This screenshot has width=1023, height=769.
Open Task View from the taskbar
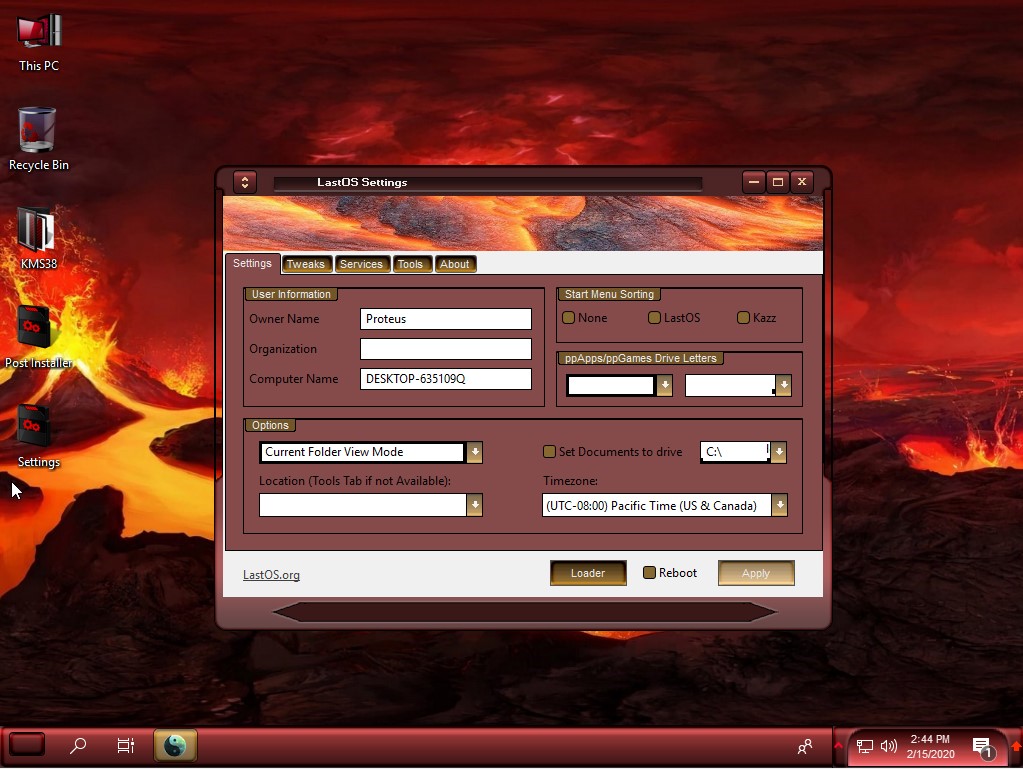coord(125,745)
